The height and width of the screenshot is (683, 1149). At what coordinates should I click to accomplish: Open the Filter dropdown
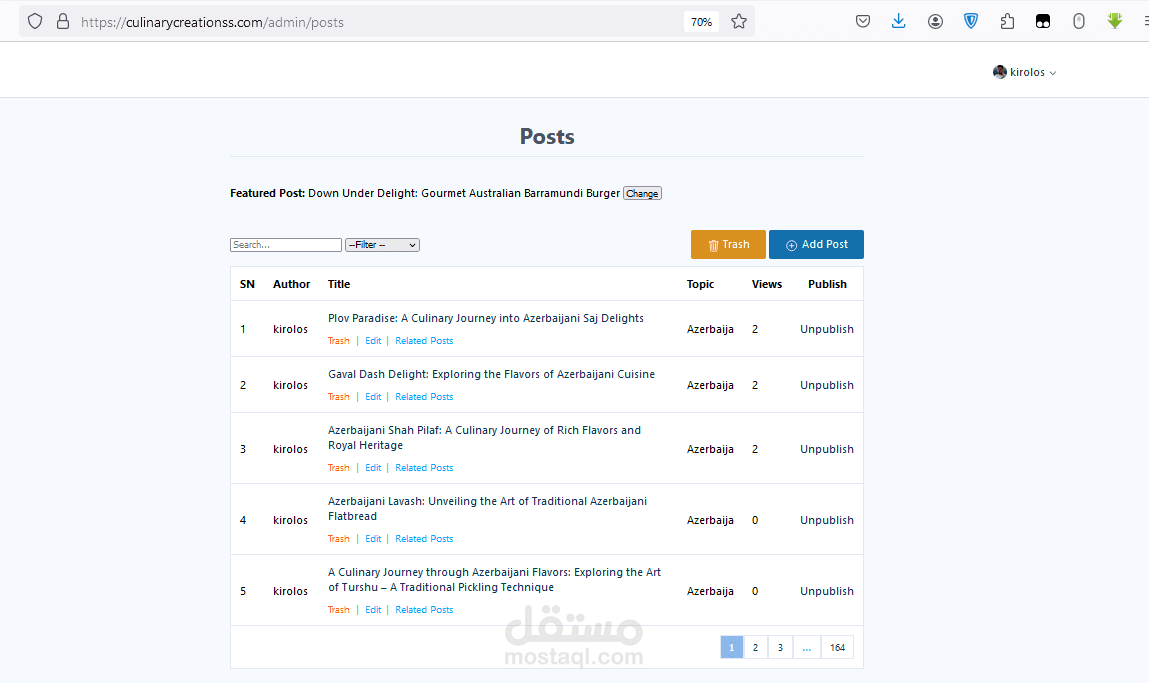coord(383,245)
